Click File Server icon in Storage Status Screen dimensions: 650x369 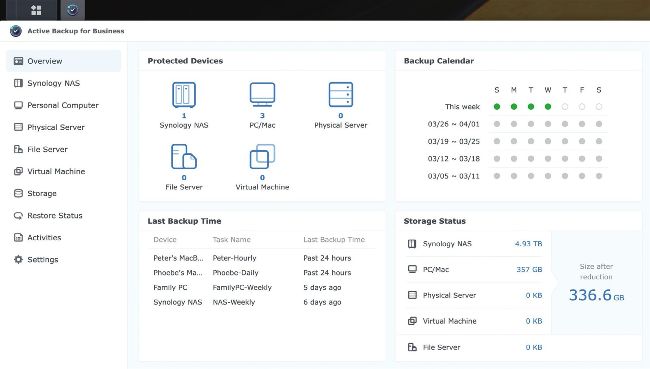pyautogui.click(x=412, y=347)
